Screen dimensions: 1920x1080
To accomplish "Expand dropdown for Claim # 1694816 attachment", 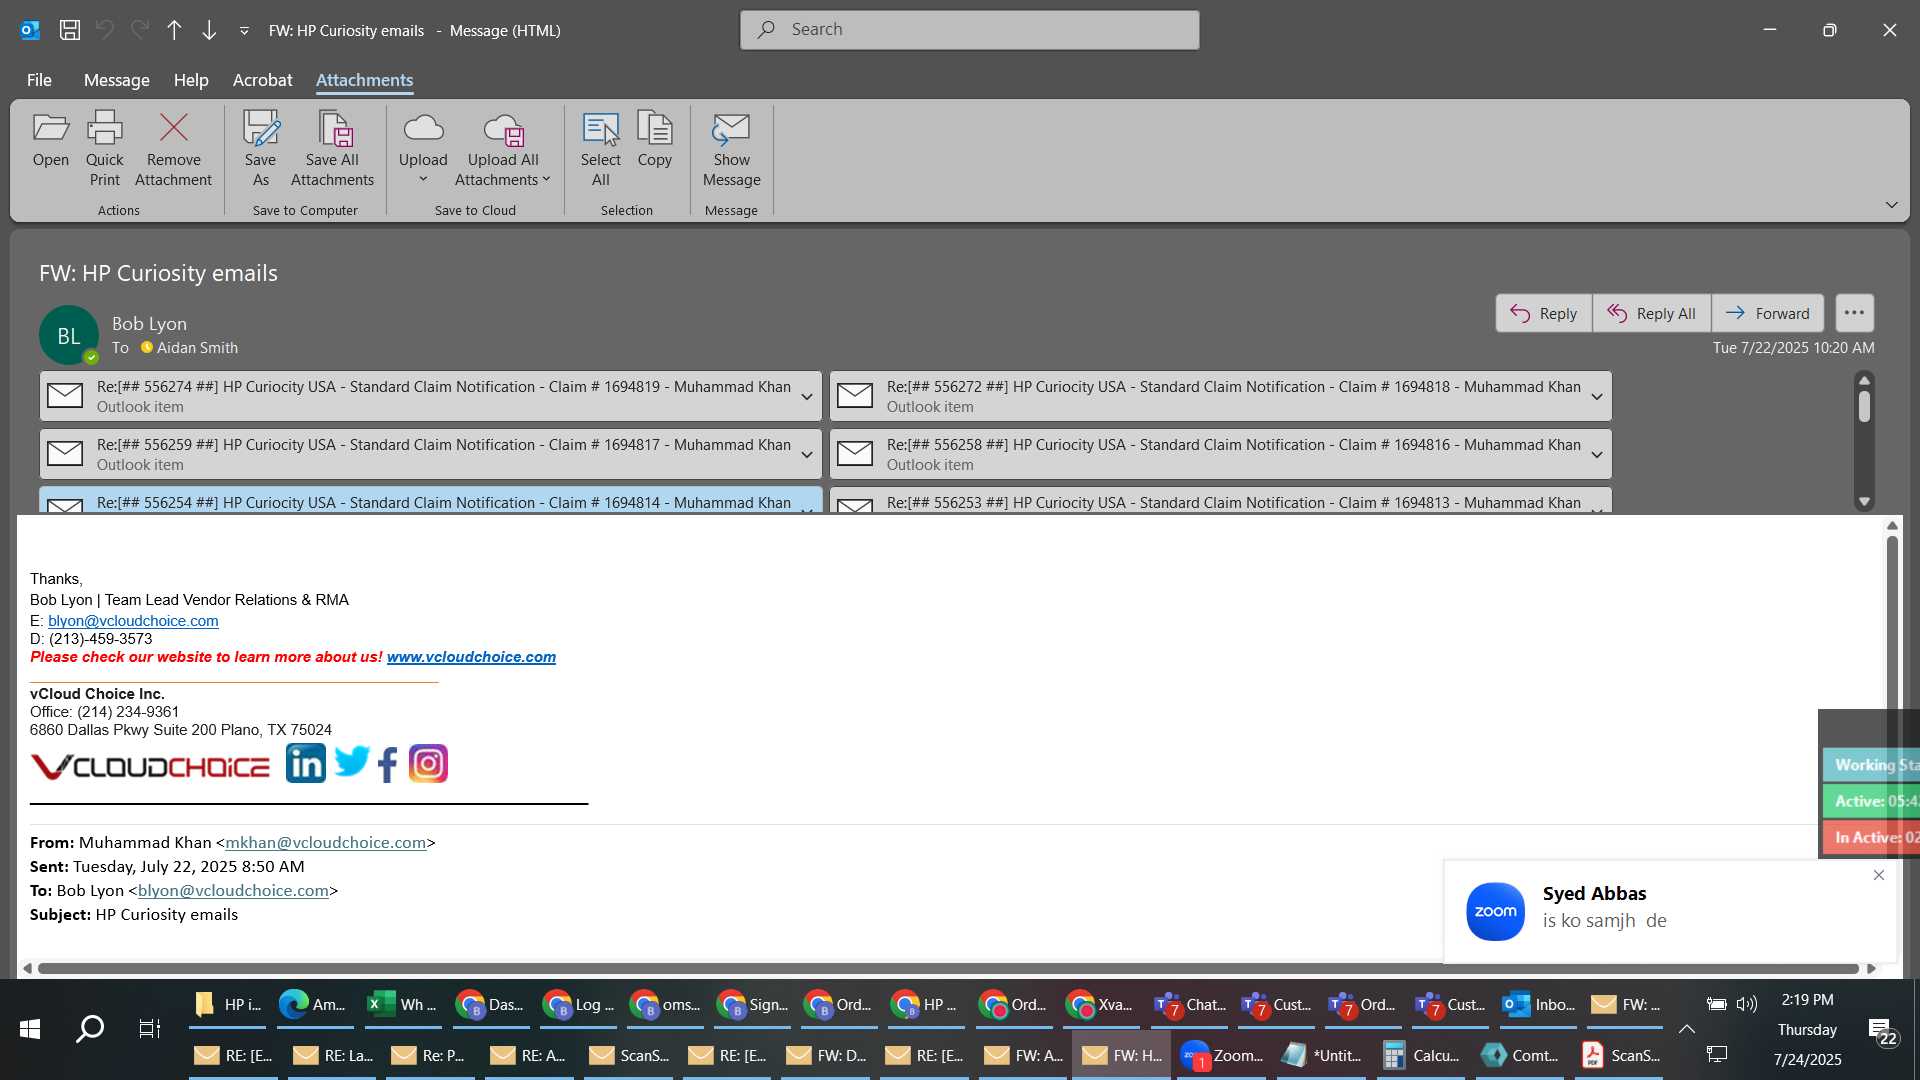I will (1596, 455).
